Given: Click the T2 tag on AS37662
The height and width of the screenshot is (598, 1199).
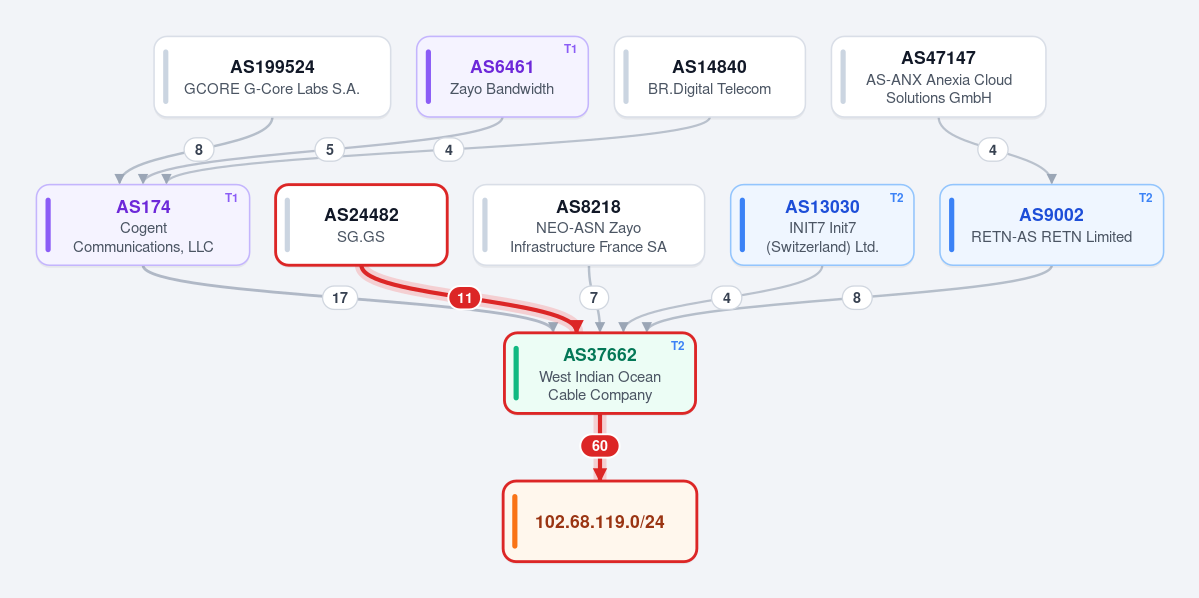Looking at the screenshot, I should point(677,346).
